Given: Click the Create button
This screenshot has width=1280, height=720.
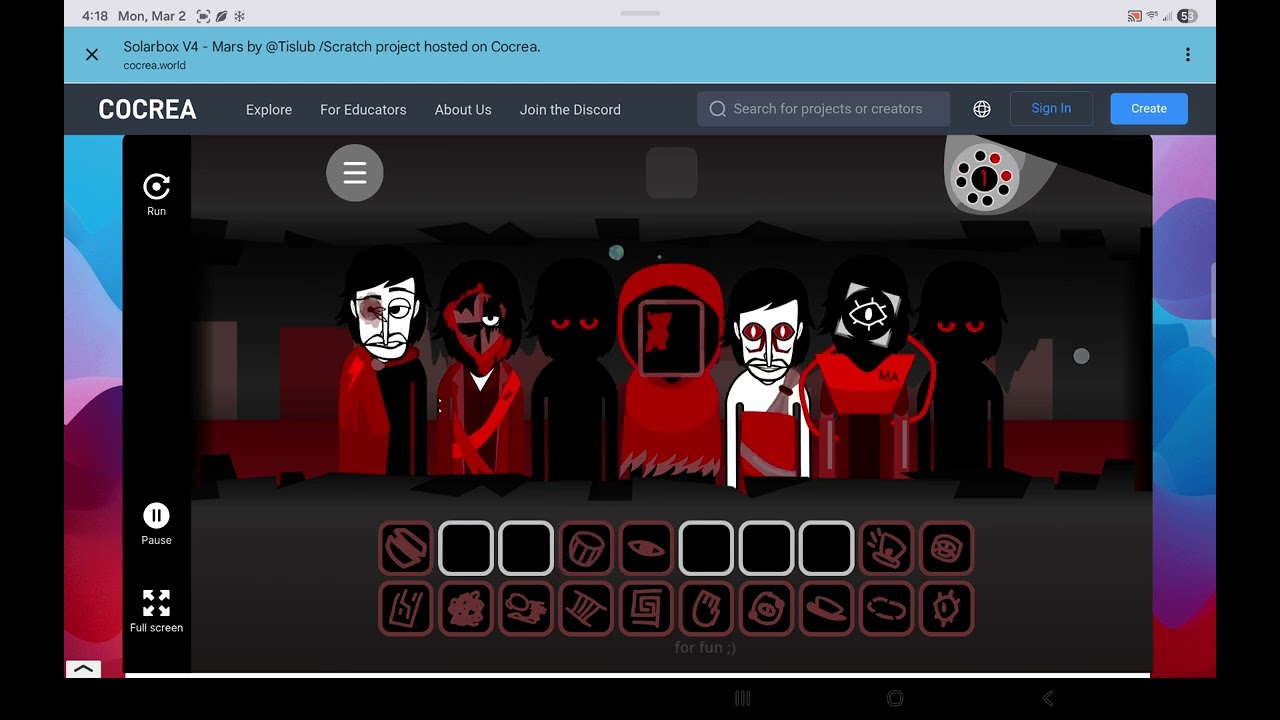Looking at the screenshot, I should 1149,108.
